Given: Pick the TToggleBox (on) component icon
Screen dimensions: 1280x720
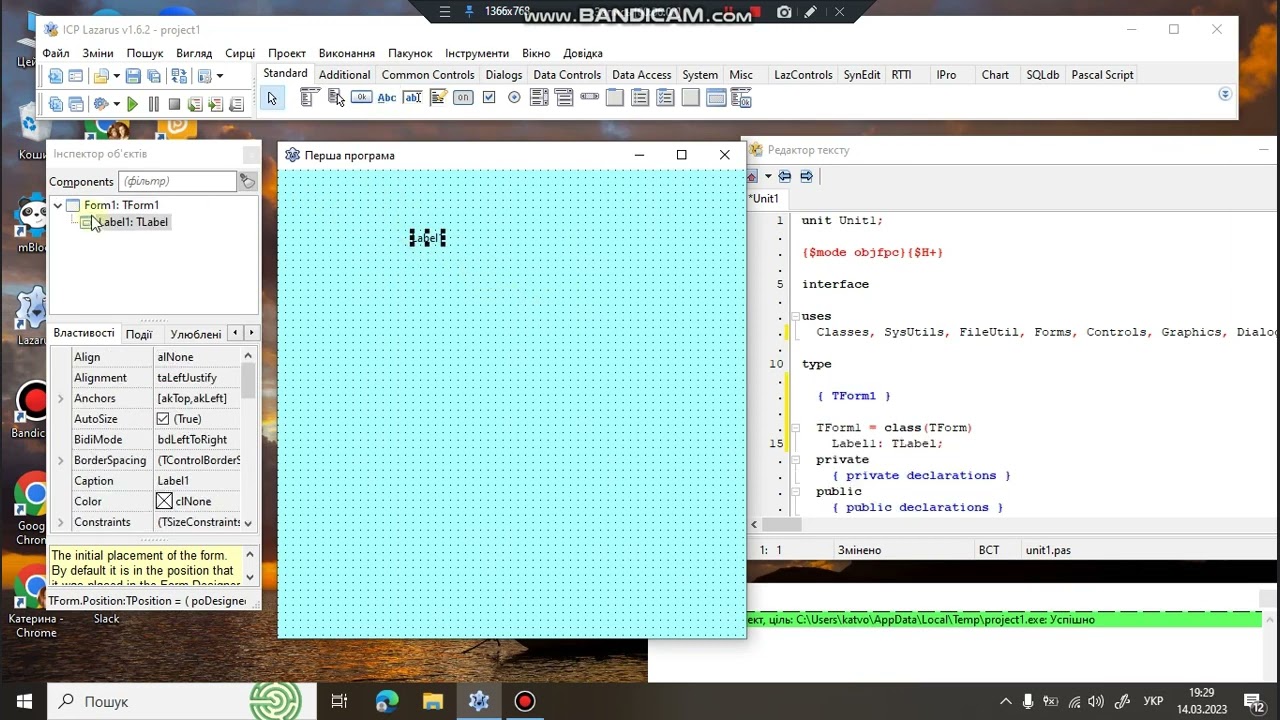Looking at the screenshot, I should pos(463,97).
